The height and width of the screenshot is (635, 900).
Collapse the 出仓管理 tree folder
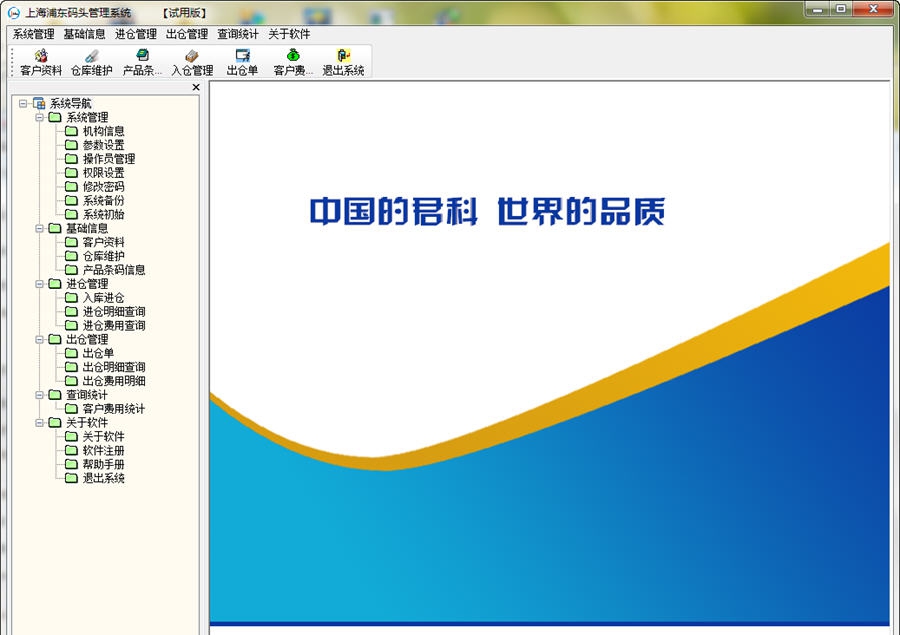40,339
